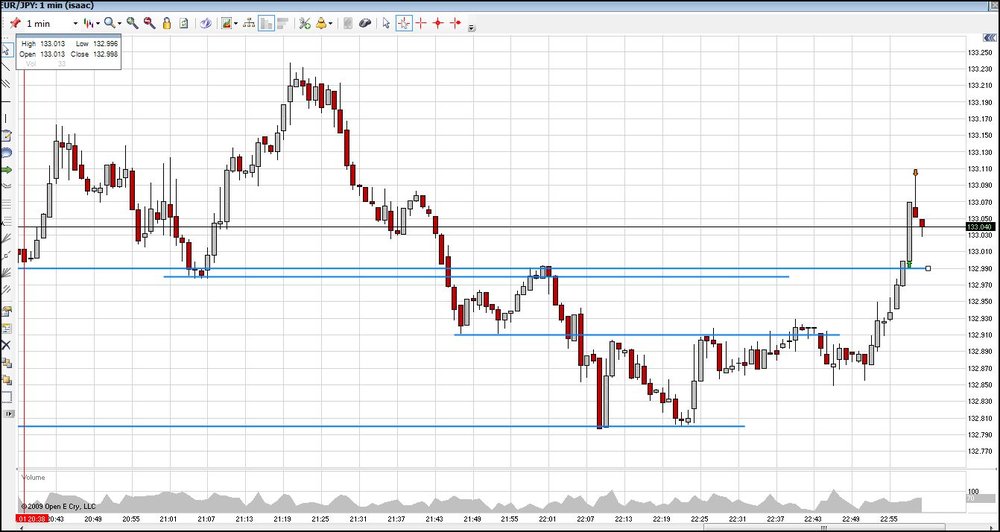
Task: Click the red pushpin icon
Action: coord(14,24)
